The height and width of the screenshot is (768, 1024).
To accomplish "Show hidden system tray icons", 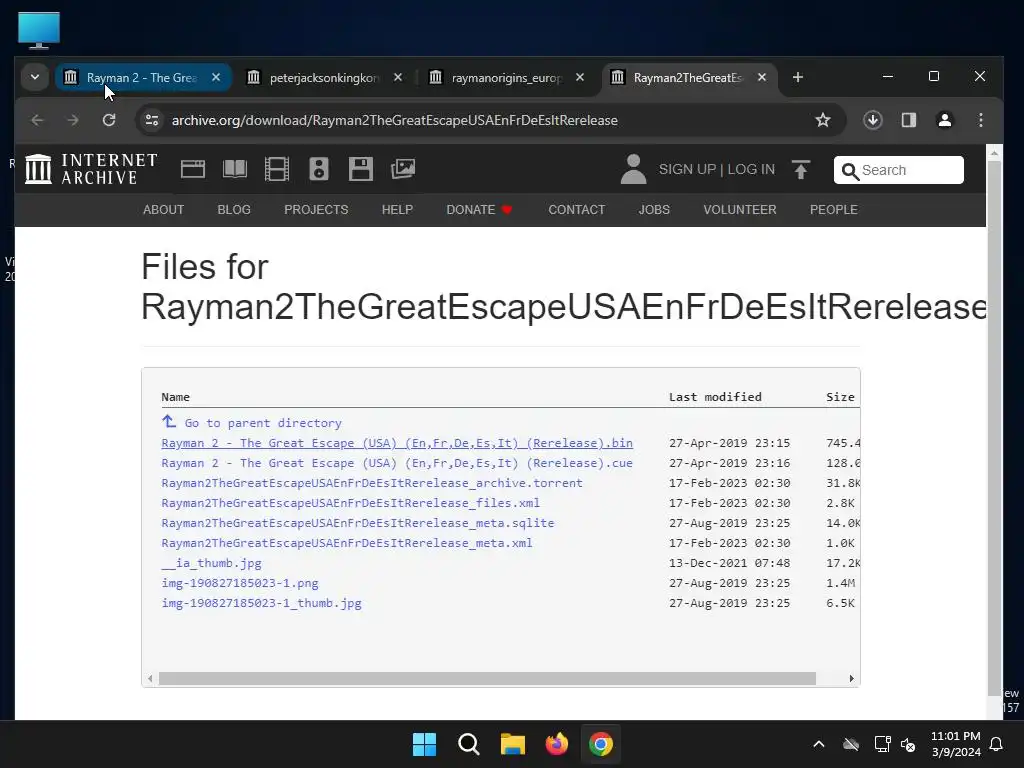I will 818,744.
